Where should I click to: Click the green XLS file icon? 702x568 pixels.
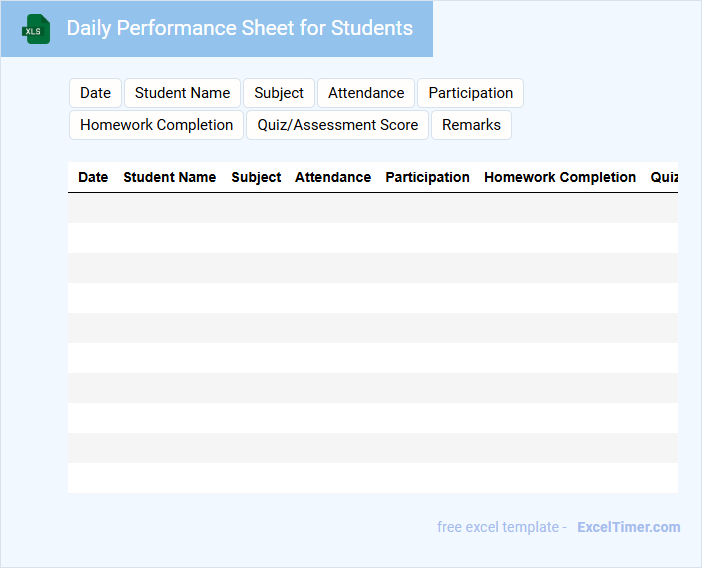click(36, 29)
